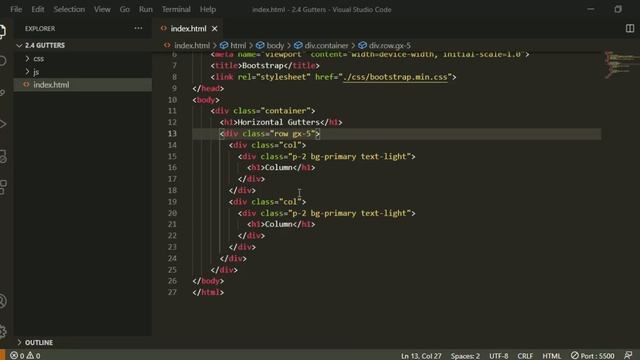Select index.html in the explorer tree
The height and width of the screenshot is (360, 640).
pos(83,84)
